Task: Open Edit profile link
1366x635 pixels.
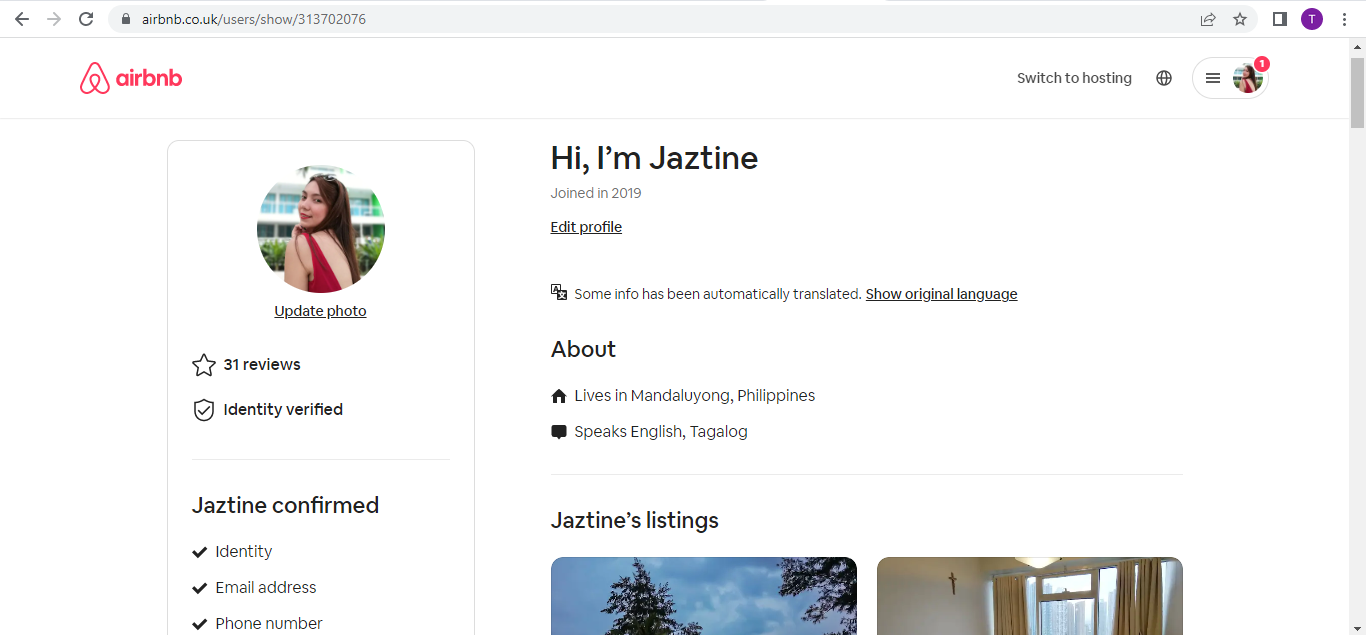Action: click(586, 227)
